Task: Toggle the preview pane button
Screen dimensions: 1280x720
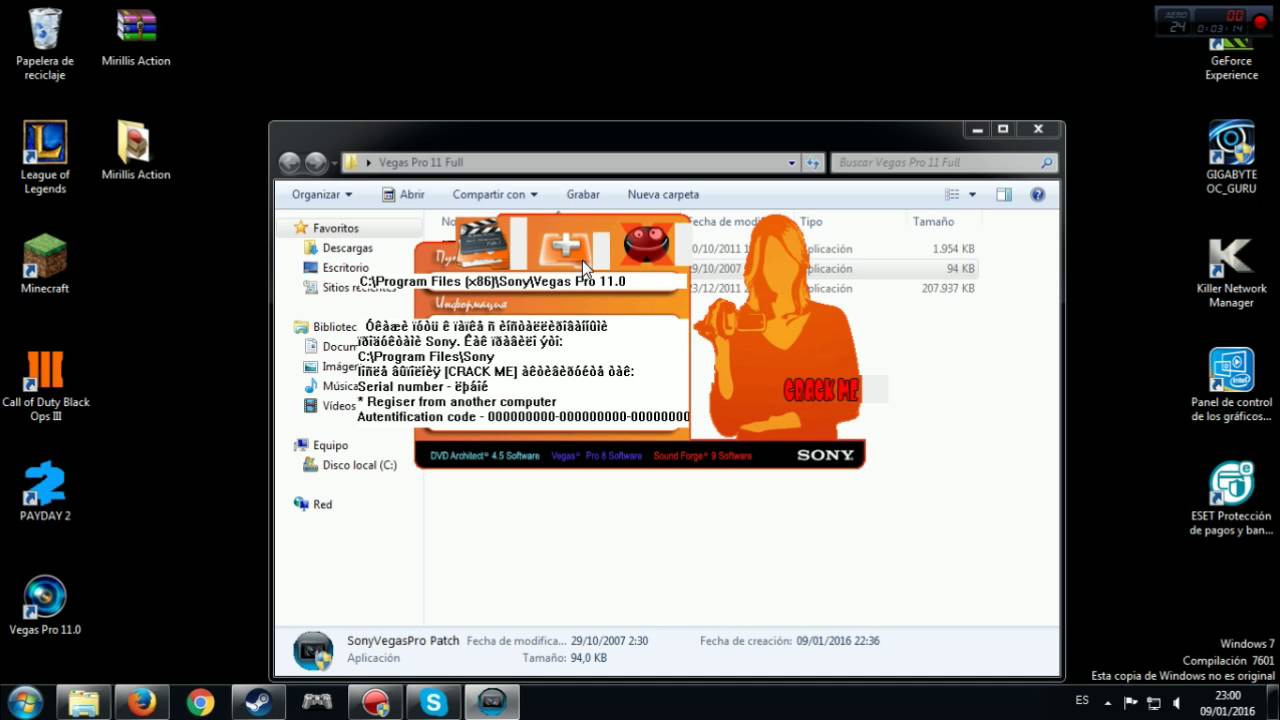Action: coord(1004,195)
